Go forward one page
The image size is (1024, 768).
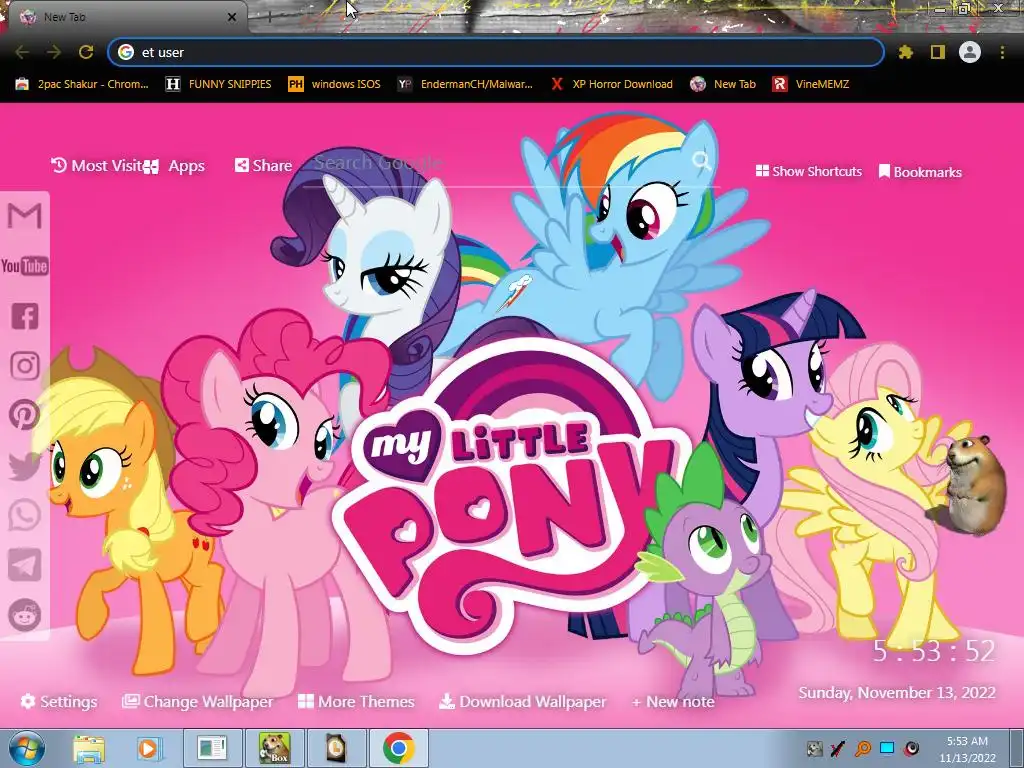(54, 52)
